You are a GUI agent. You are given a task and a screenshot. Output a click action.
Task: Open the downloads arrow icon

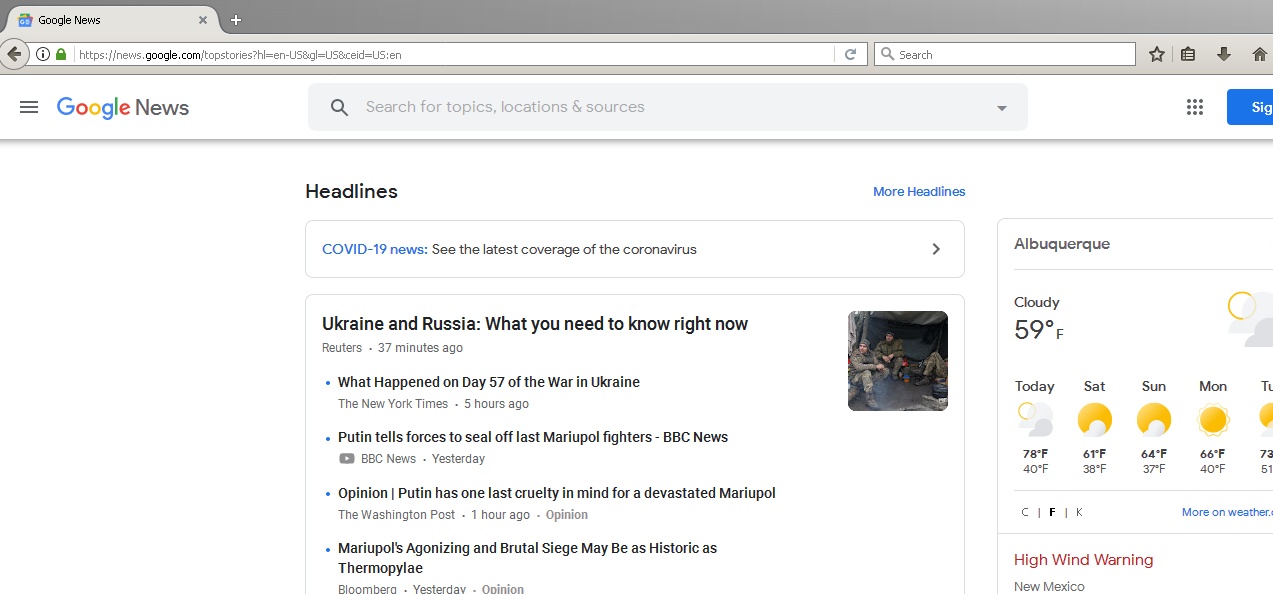(x=1223, y=54)
